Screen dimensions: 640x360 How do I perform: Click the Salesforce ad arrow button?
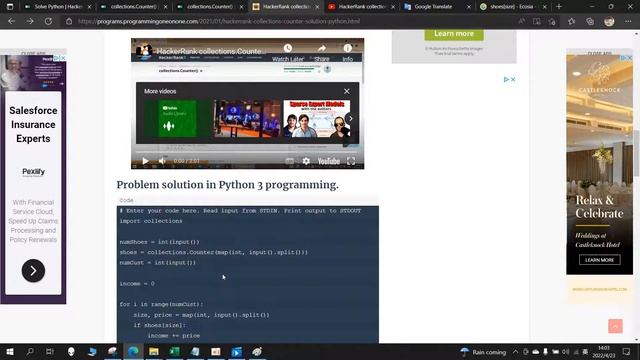click(33, 271)
